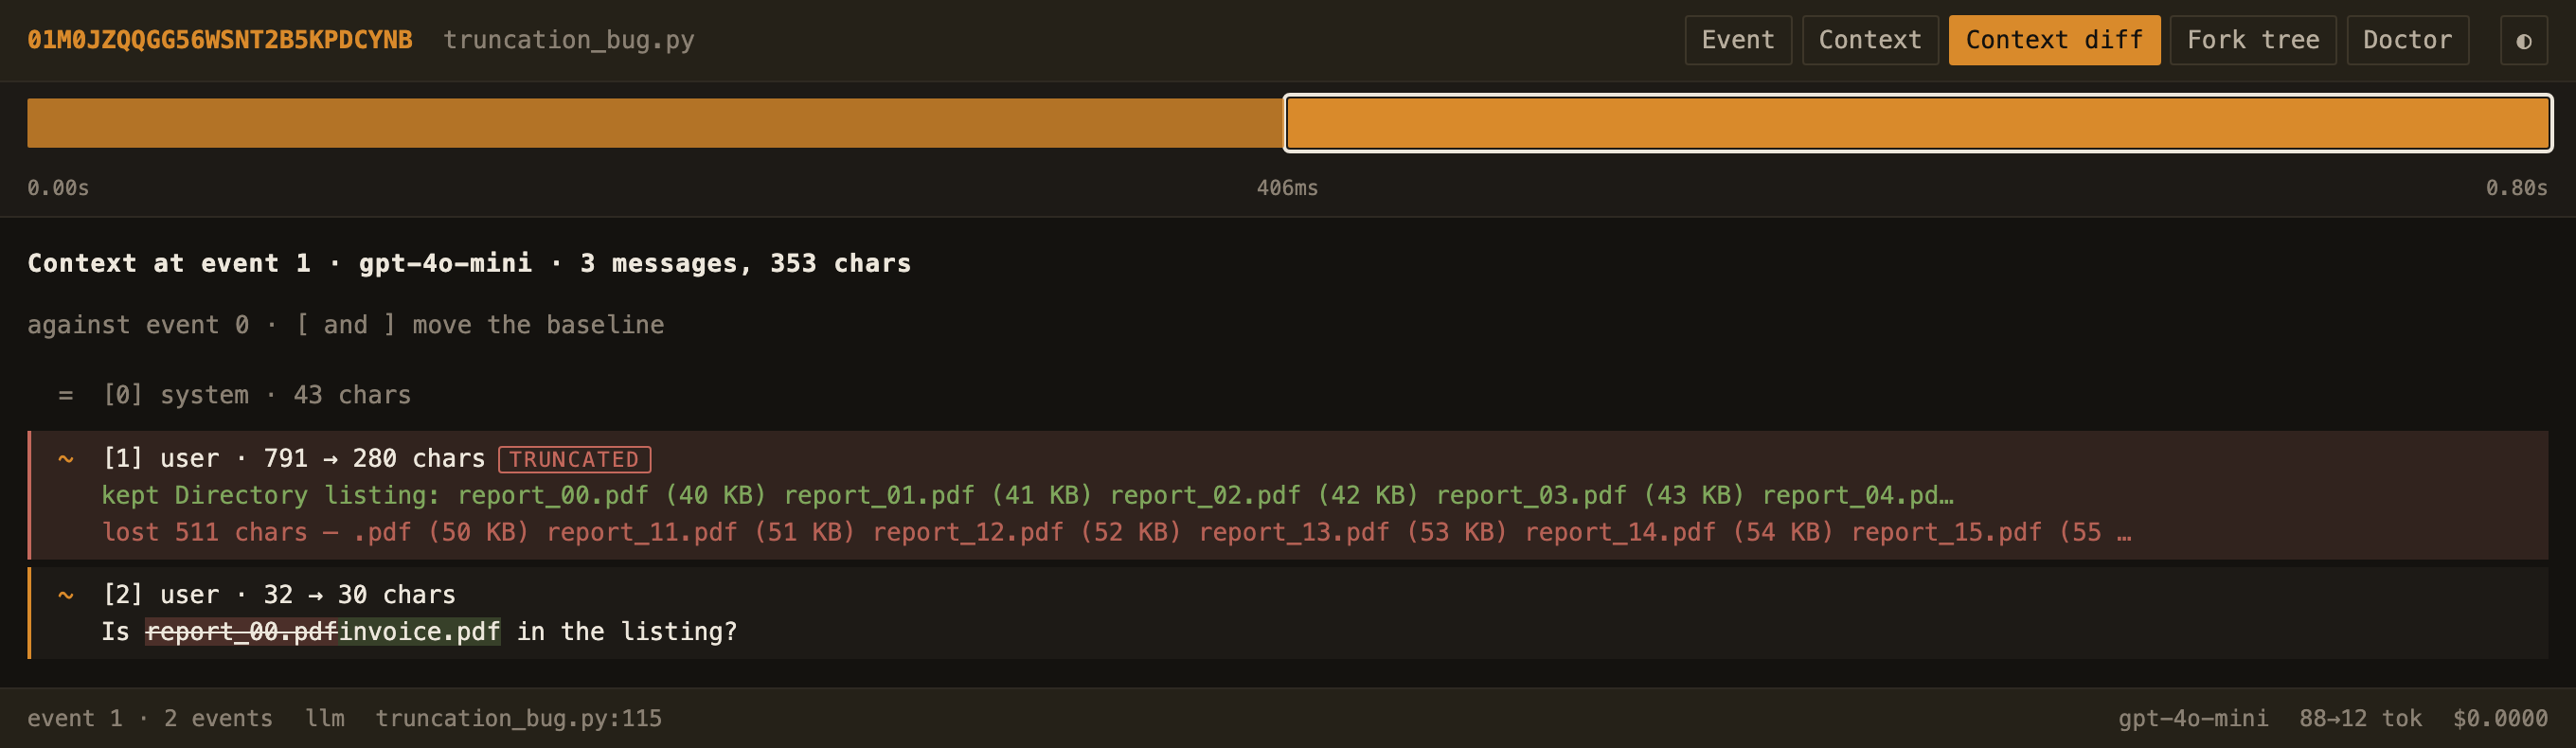The width and height of the screenshot is (2576, 748).
Task: Switch to the Event tab
Action: [1738, 40]
